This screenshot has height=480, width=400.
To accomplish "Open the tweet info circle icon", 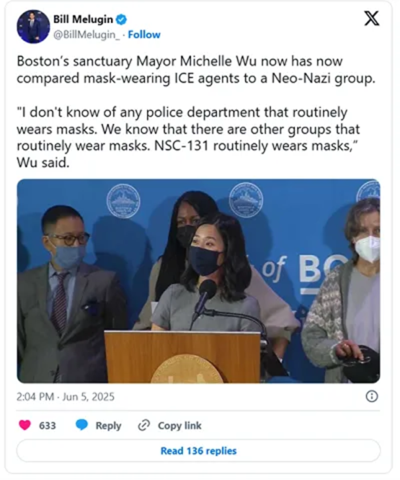I will 372,396.
